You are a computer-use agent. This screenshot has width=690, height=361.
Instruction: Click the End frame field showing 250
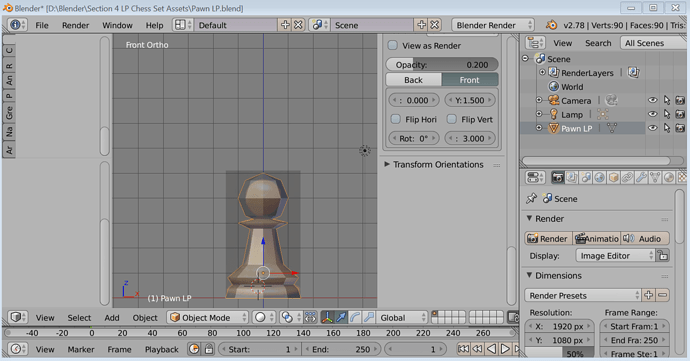pyautogui.click(x=341, y=349)
